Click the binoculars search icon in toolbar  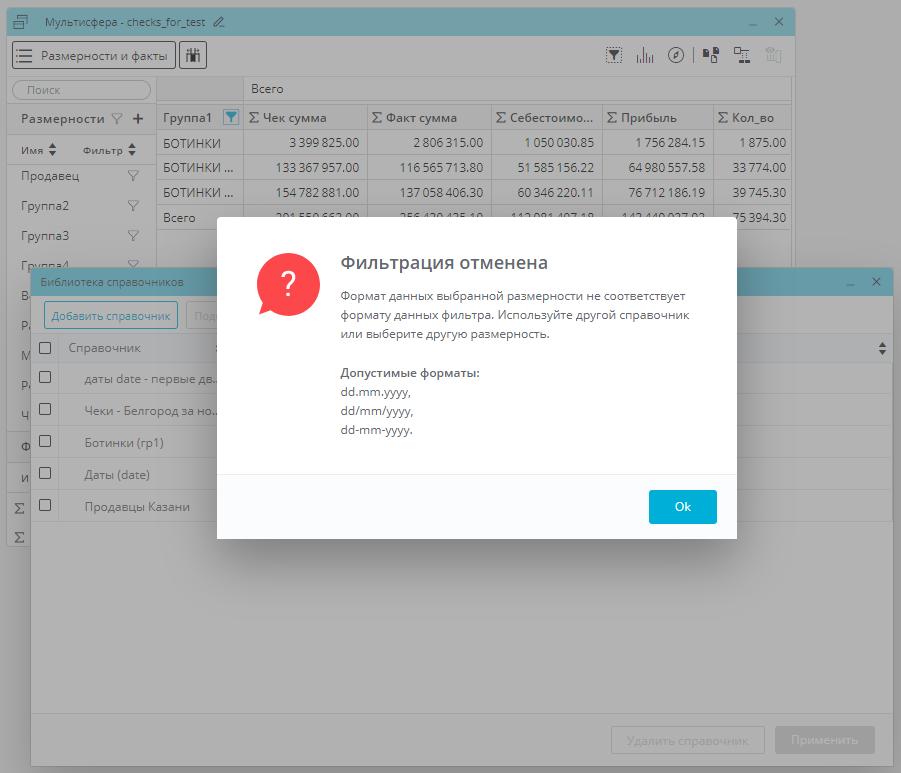click(193, 56)
